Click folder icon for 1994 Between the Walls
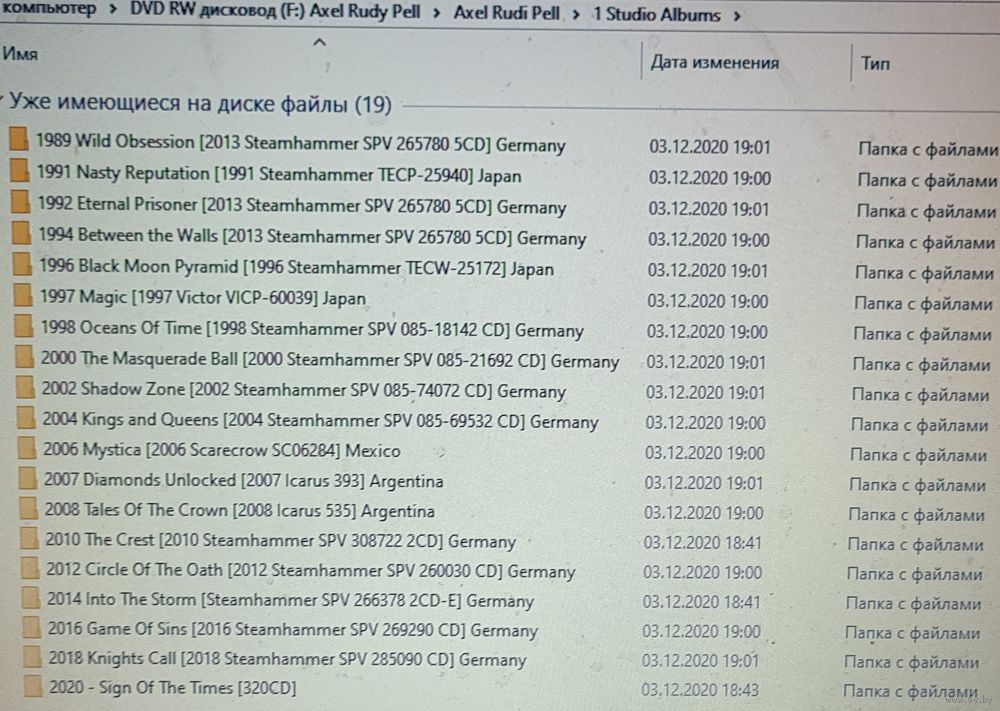1000x711 pixels. (x=21, y=232)
